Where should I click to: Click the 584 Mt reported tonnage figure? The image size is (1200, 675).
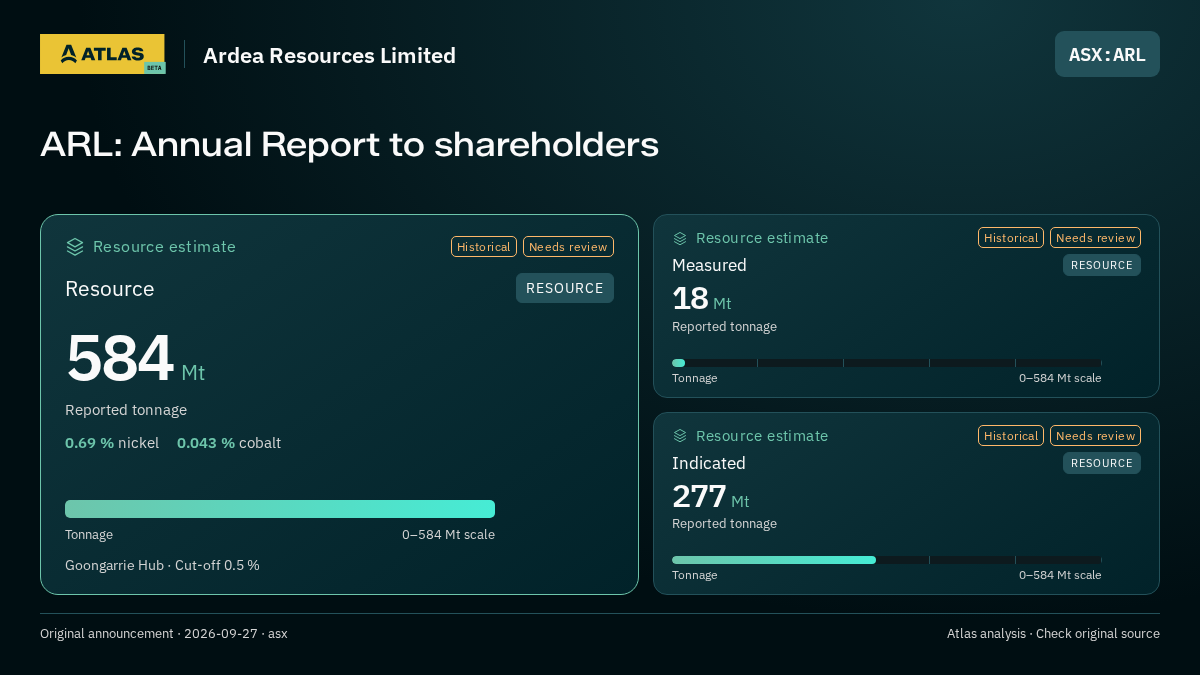click(x=135, y=359)
